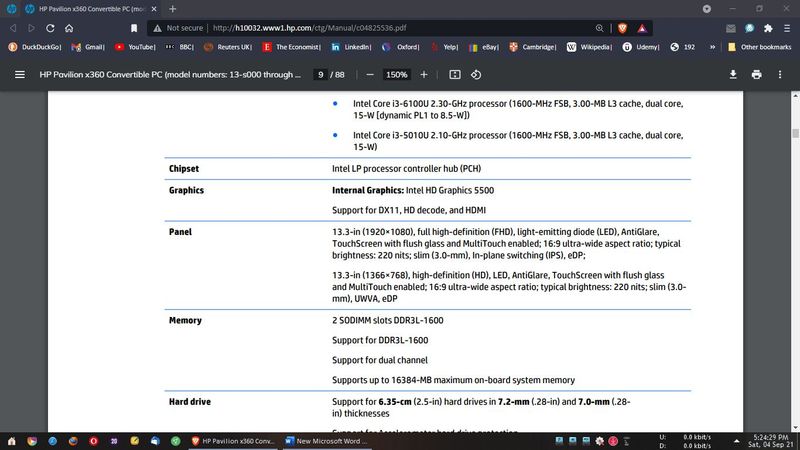Launch Opera from the taskbar

click(x=93, y=441)
